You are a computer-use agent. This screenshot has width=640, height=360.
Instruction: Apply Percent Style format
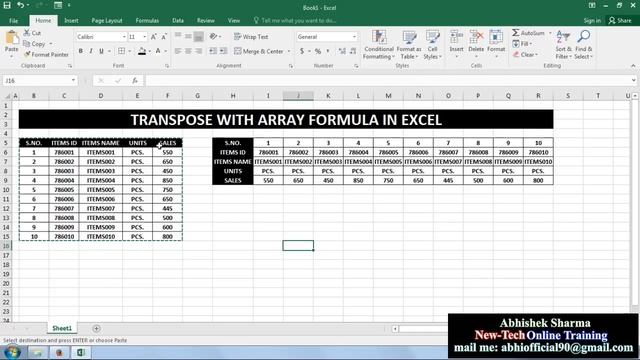click(x=318, y=51)
